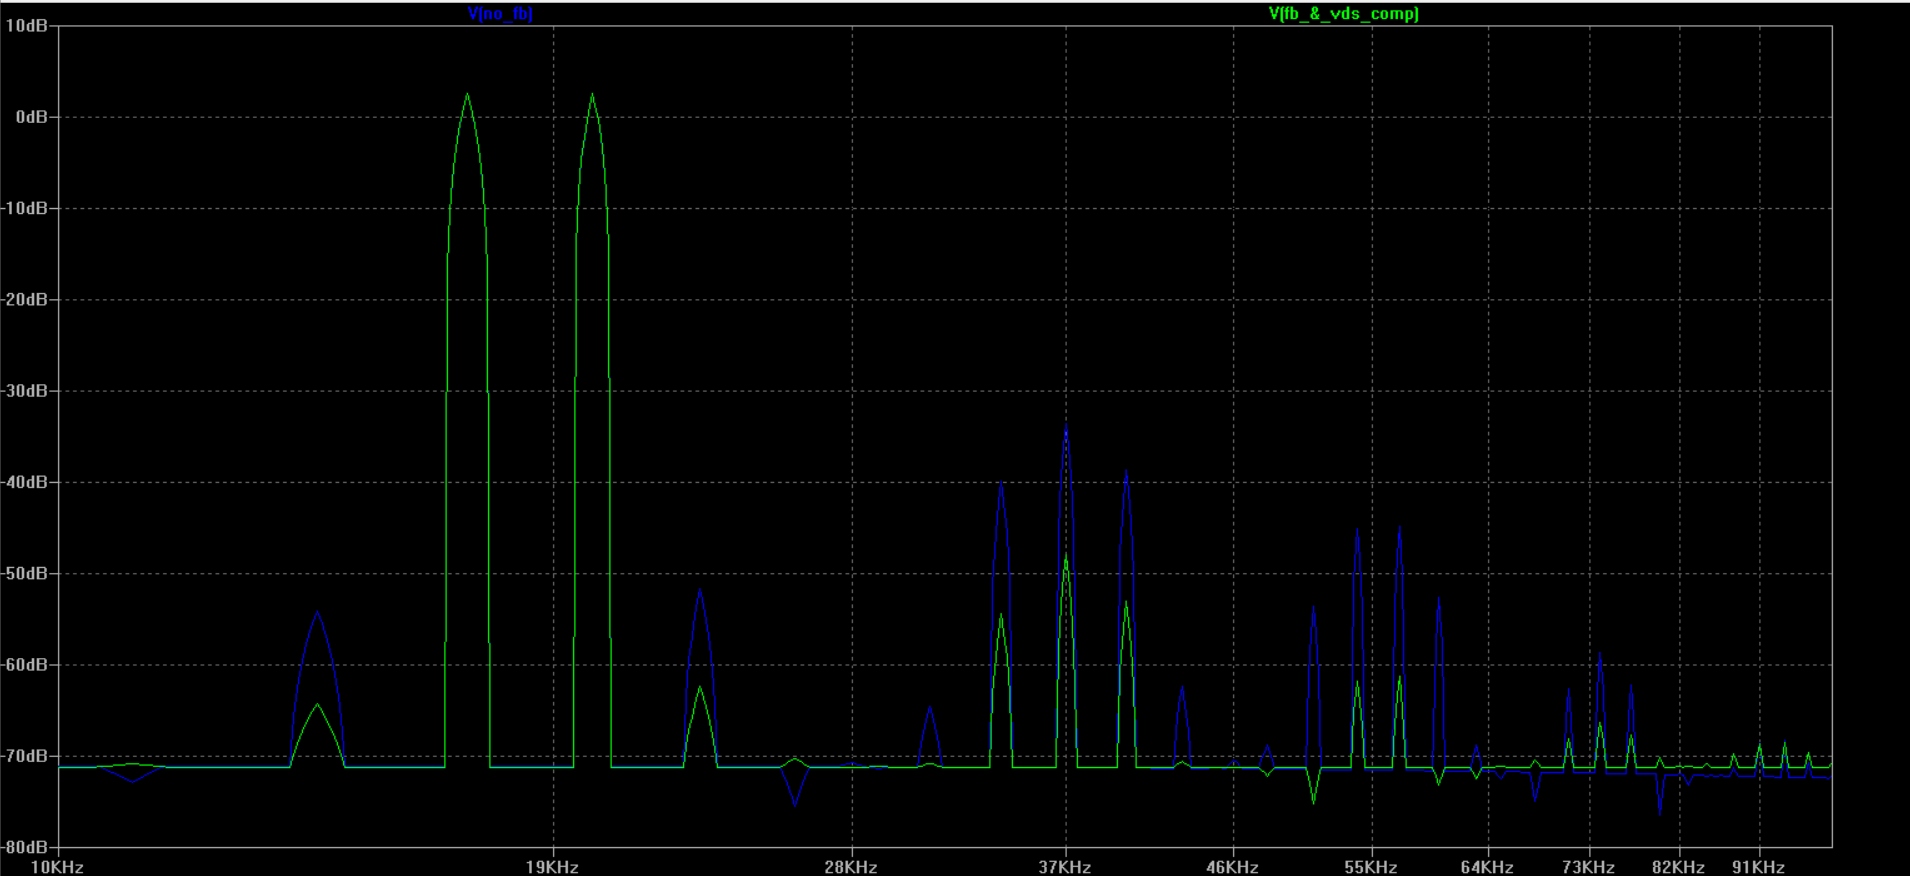Viewport: 1910px width, 876px height.
Task: Click the 55KHz frequency axis label
Action: (x=1370, y=867)
